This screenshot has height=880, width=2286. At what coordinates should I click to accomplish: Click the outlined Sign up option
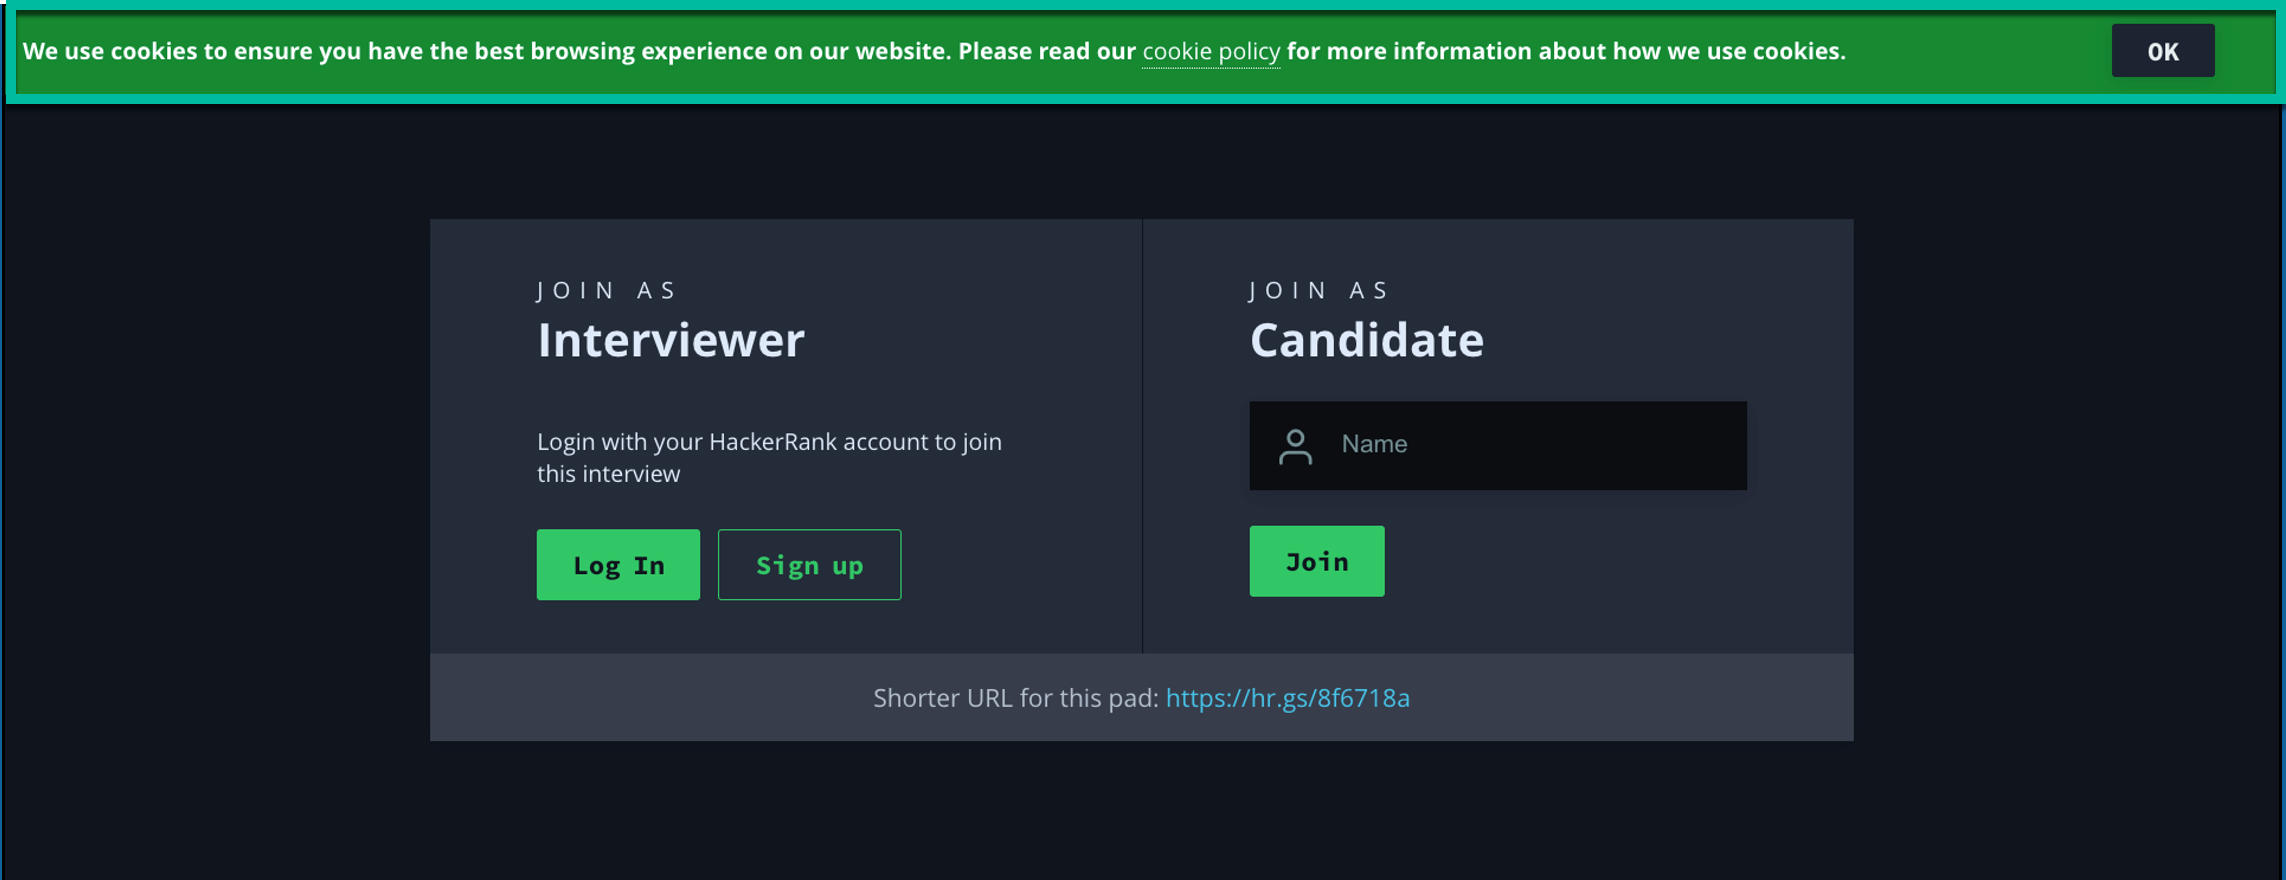pos(809,564)
